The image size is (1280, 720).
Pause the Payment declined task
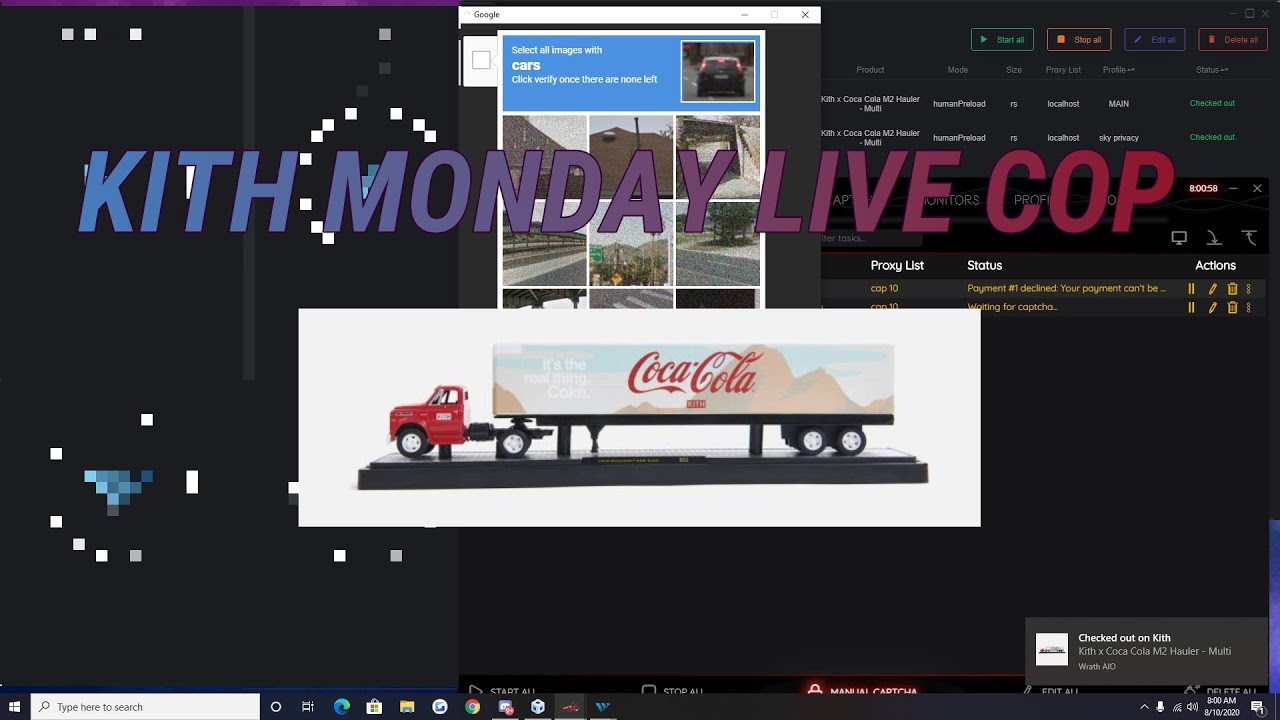click(x=1191, y=289)
